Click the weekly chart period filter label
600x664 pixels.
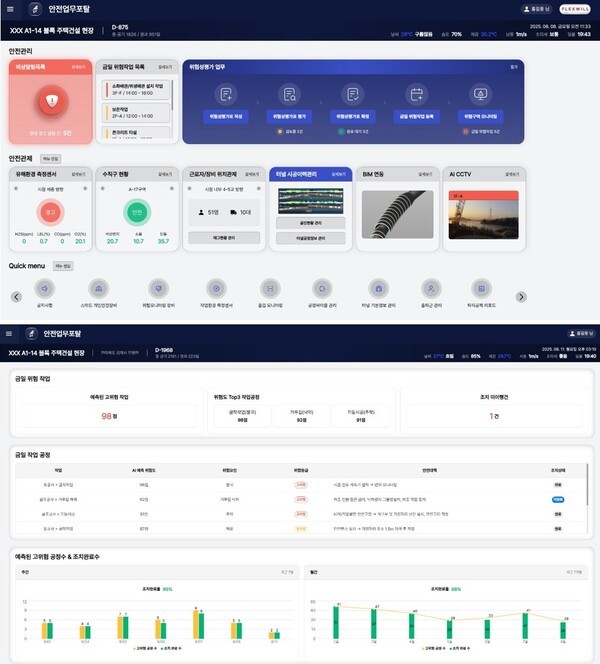(287, 572)
